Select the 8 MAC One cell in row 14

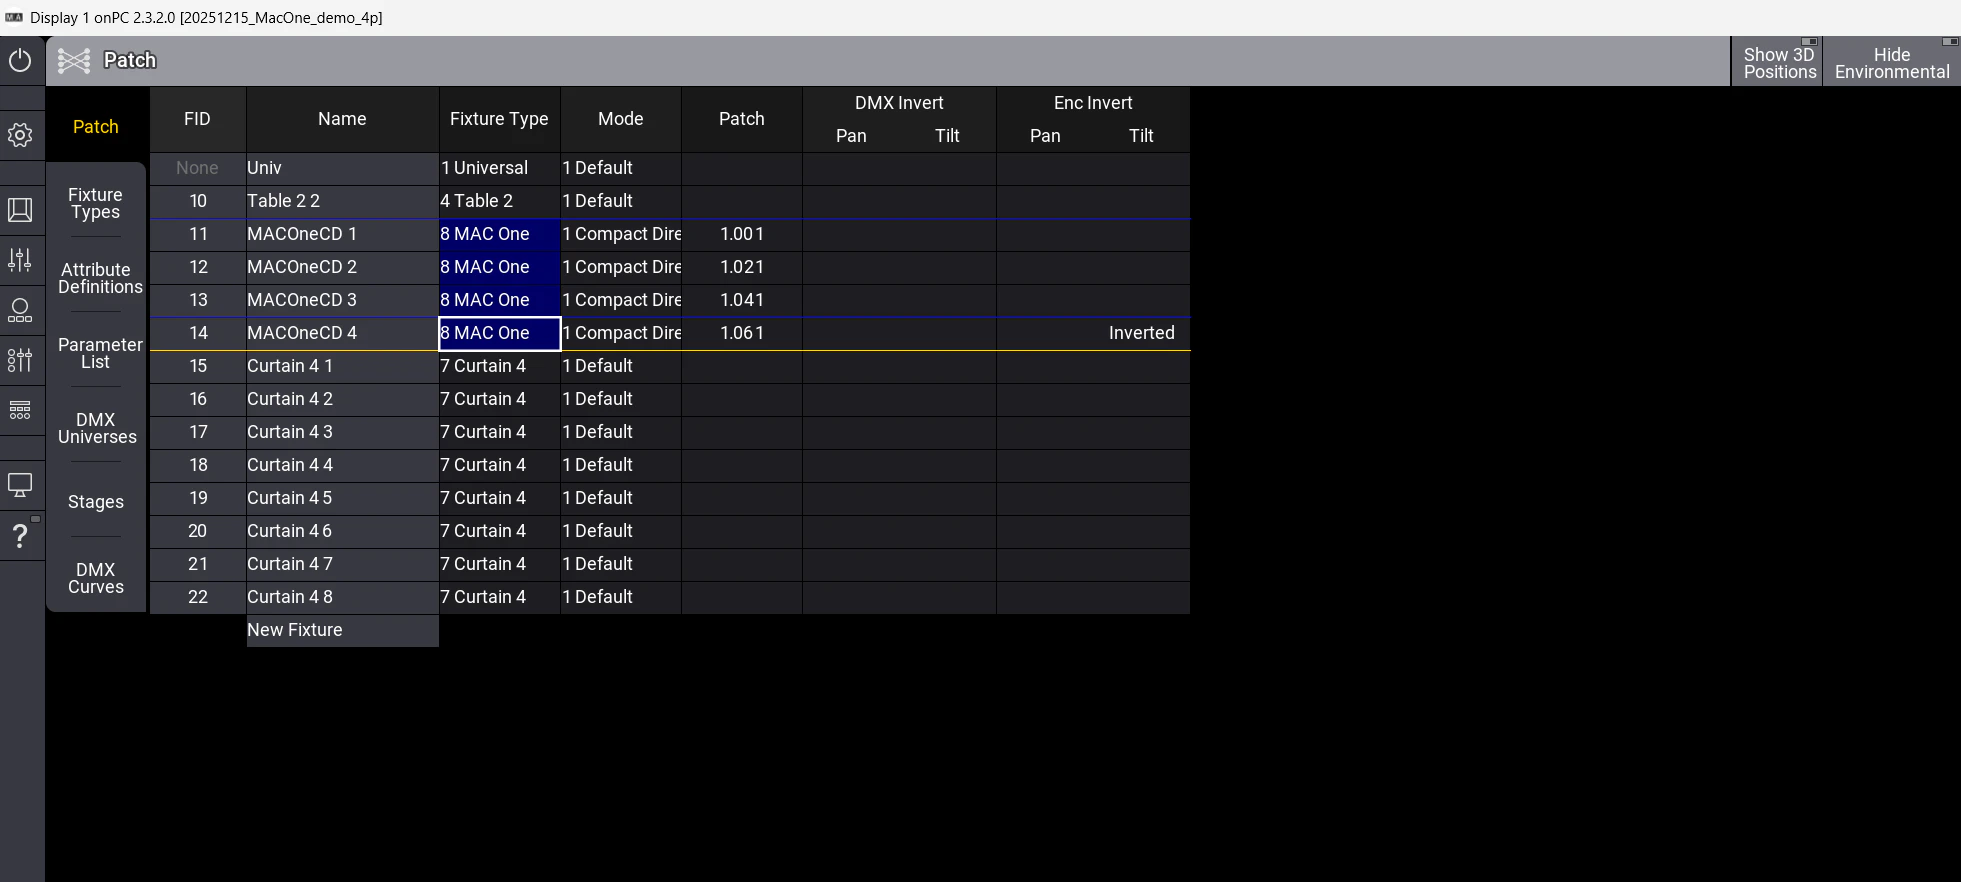tap(500, 333)
